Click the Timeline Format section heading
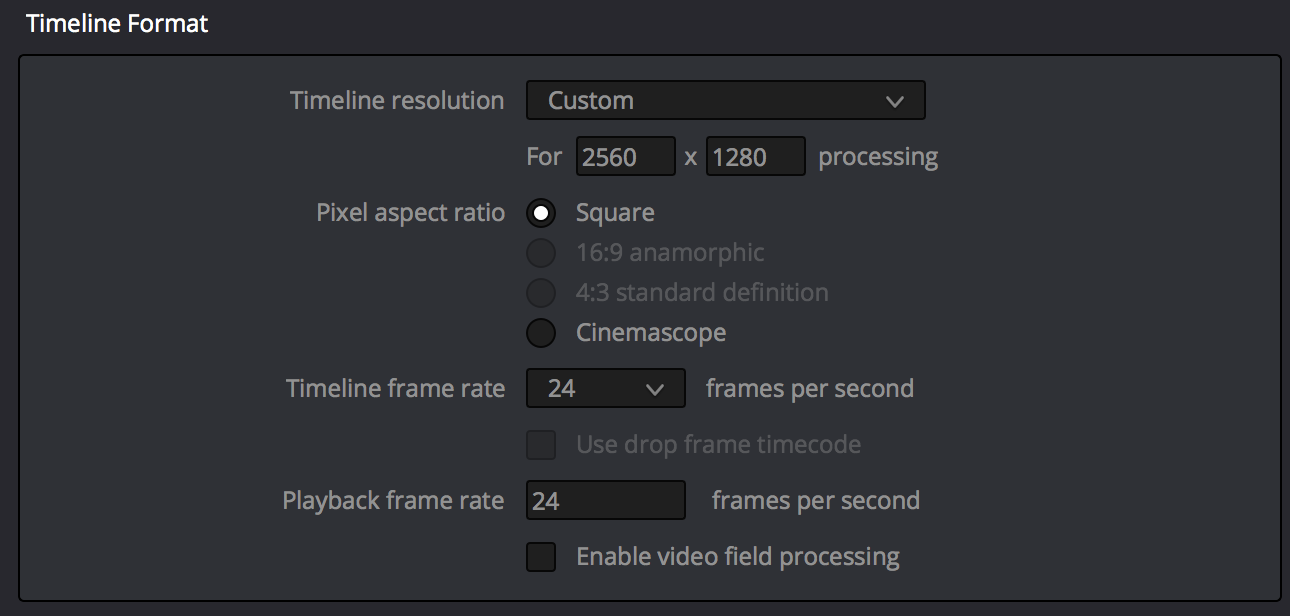This screenshot has width=1290, height=616. click(x=117, y=24)
